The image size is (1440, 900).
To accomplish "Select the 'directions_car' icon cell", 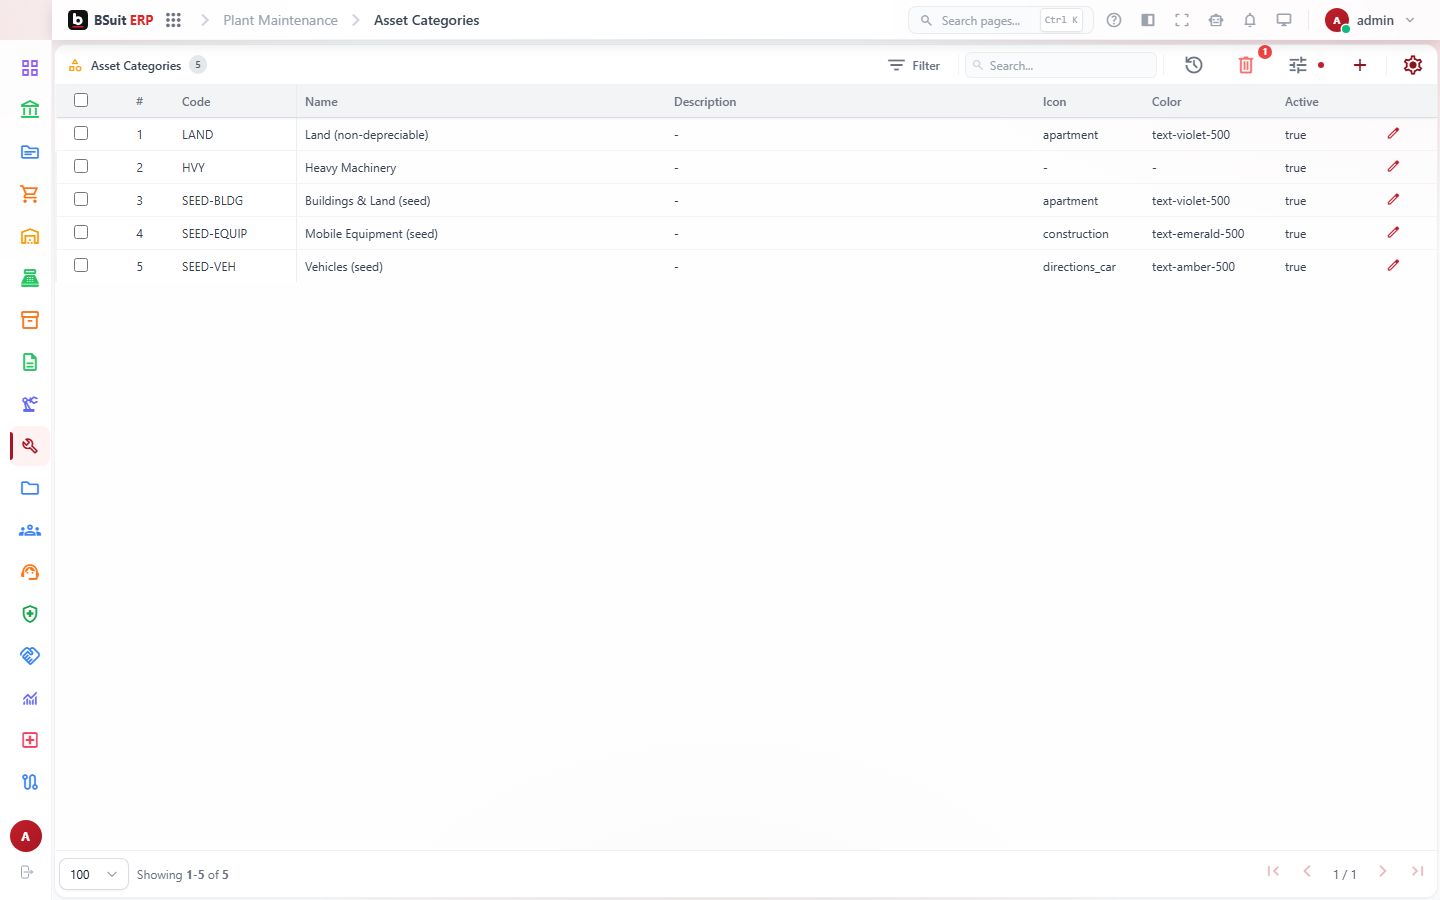I will coord(1079,267).
